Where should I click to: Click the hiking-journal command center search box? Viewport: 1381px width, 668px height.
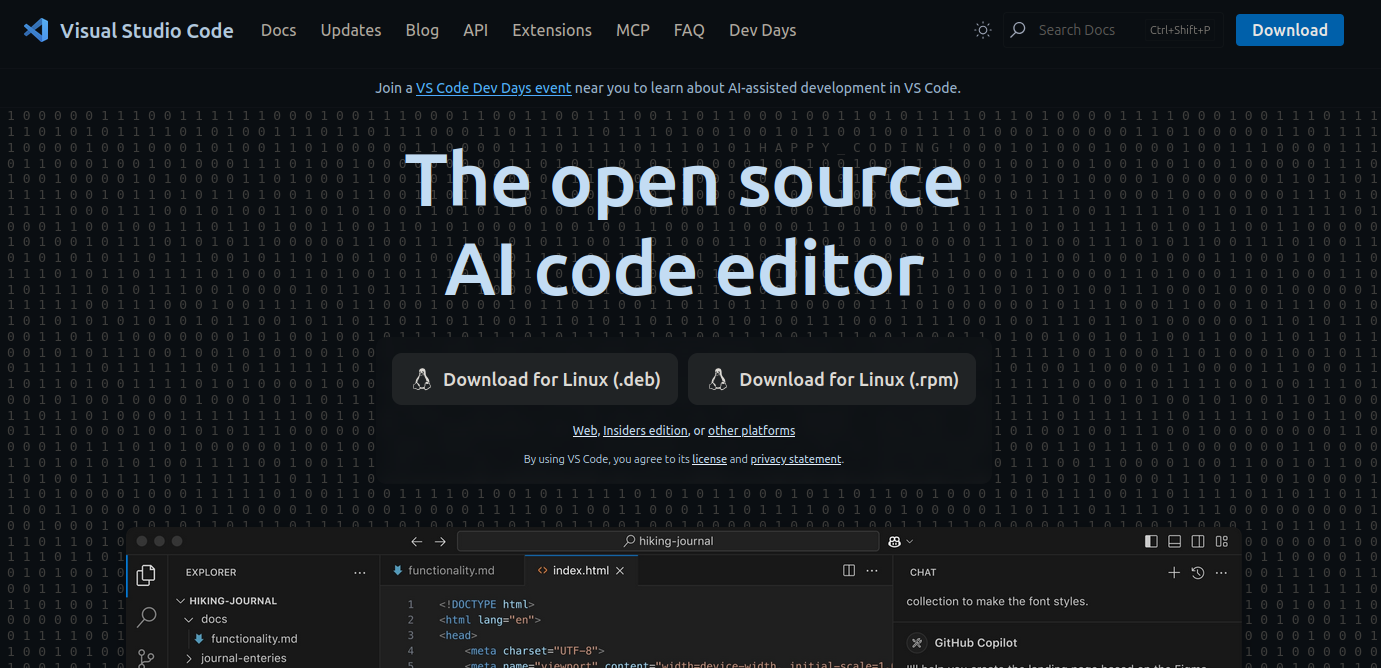click(668, 541)
